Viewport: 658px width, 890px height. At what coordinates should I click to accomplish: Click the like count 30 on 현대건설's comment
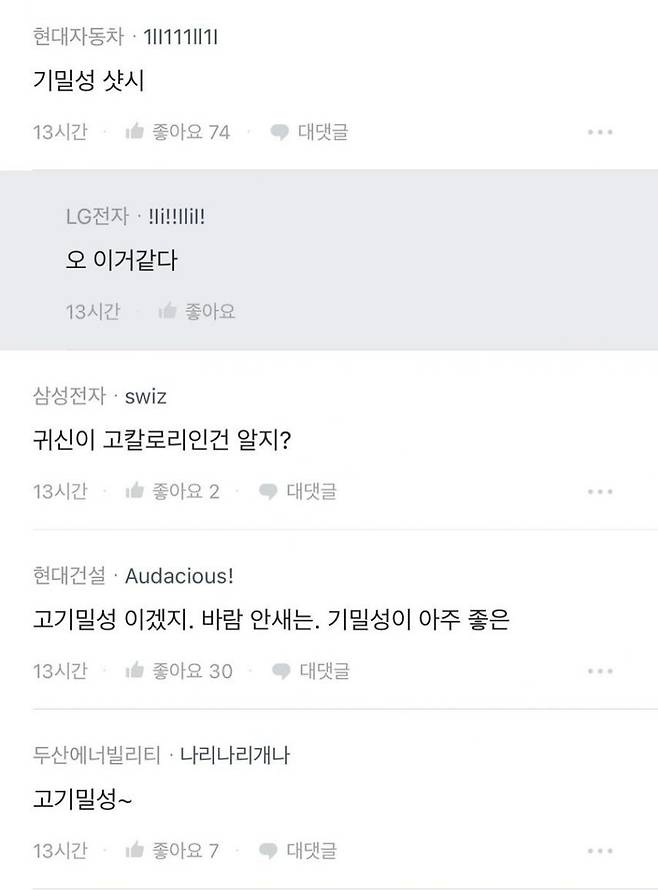(224, 671)
